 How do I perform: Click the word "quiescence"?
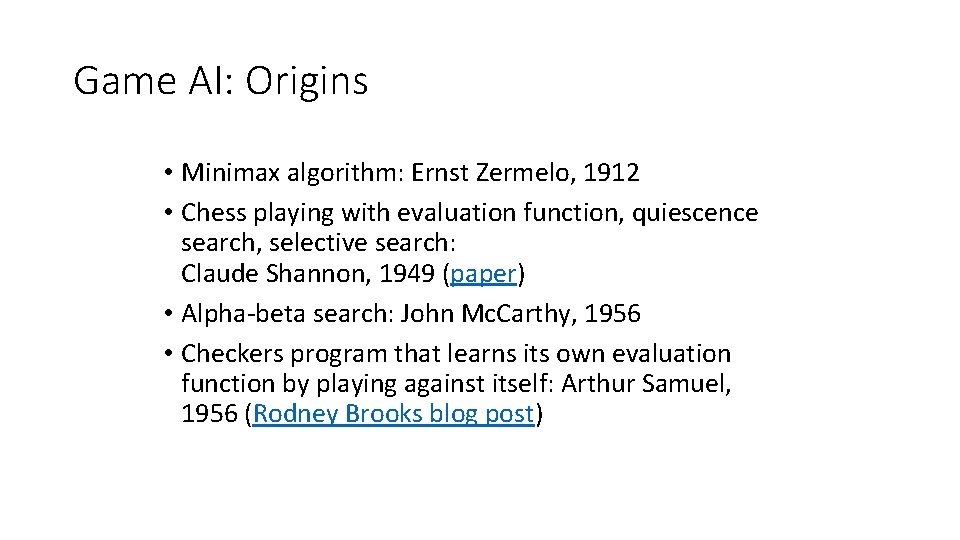click(695, 213)
